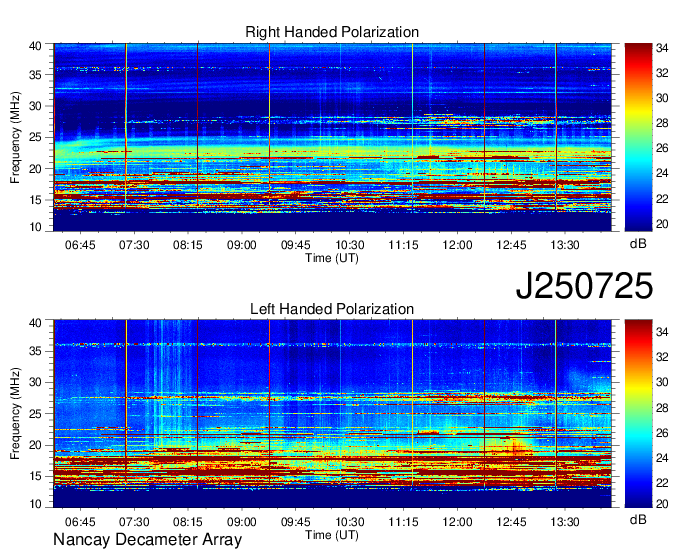Click 09:45 tick under Left Handed plot
Image resolution: width=680 pixels, height=552 pixels.
click(296, 522)
